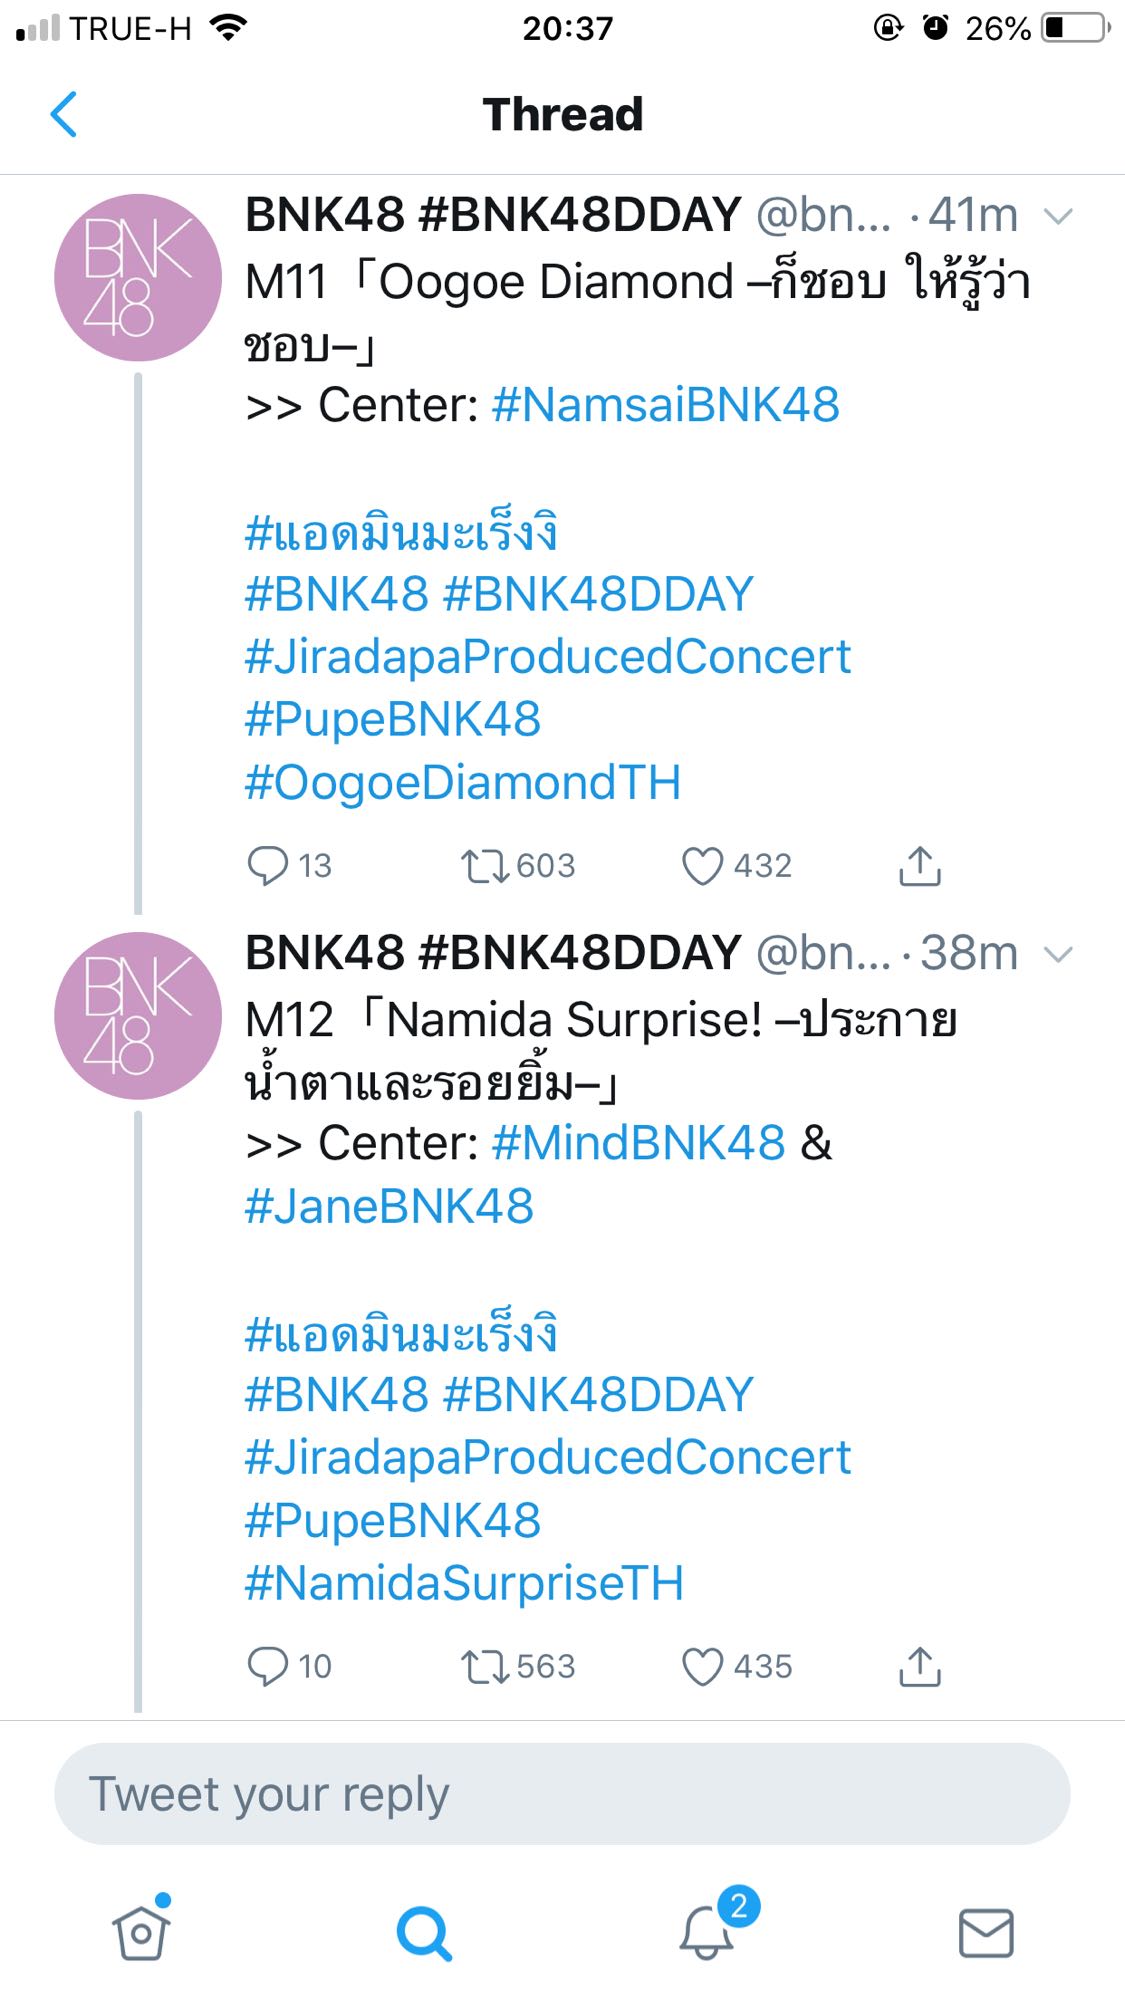Reply to the M11 Oogoe Diamond tweet
Screen dimensions: 1125x2000
(267, 866)
